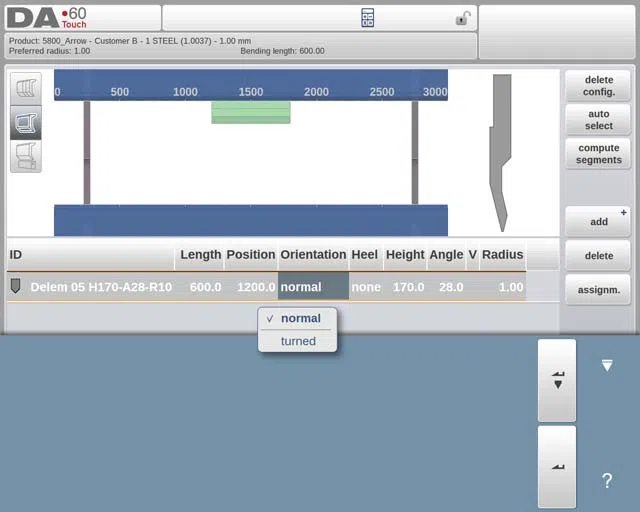
Task: Click the compute segments button
Action: pos(598,154)
